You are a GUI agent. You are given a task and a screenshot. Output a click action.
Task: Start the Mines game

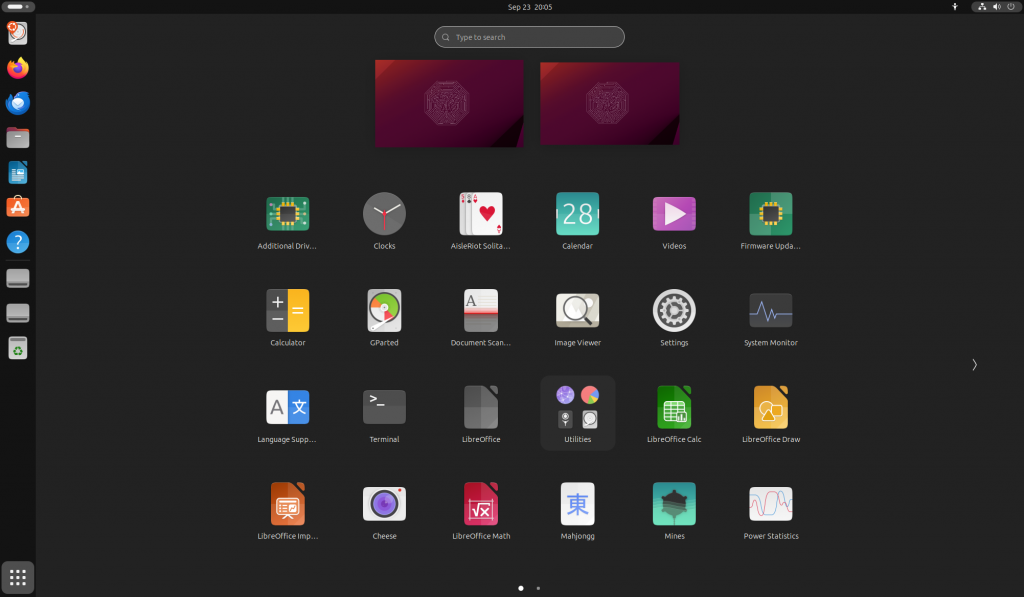click(674, 503)
